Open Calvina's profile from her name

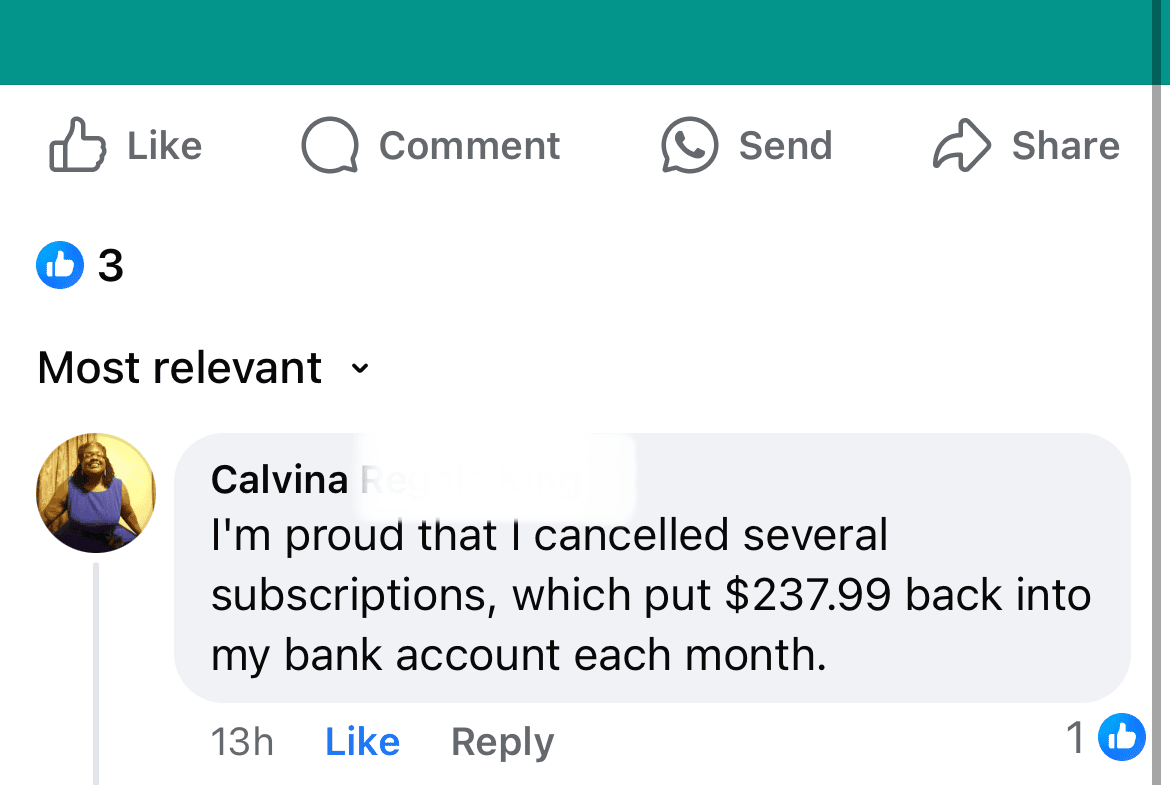coord(280,480)
